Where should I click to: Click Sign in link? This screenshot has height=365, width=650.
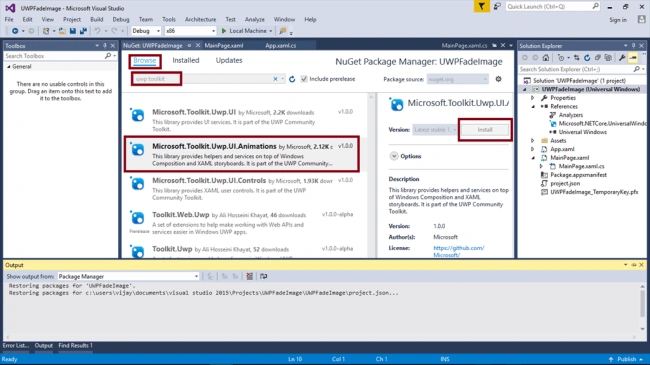tap(618, 20)
